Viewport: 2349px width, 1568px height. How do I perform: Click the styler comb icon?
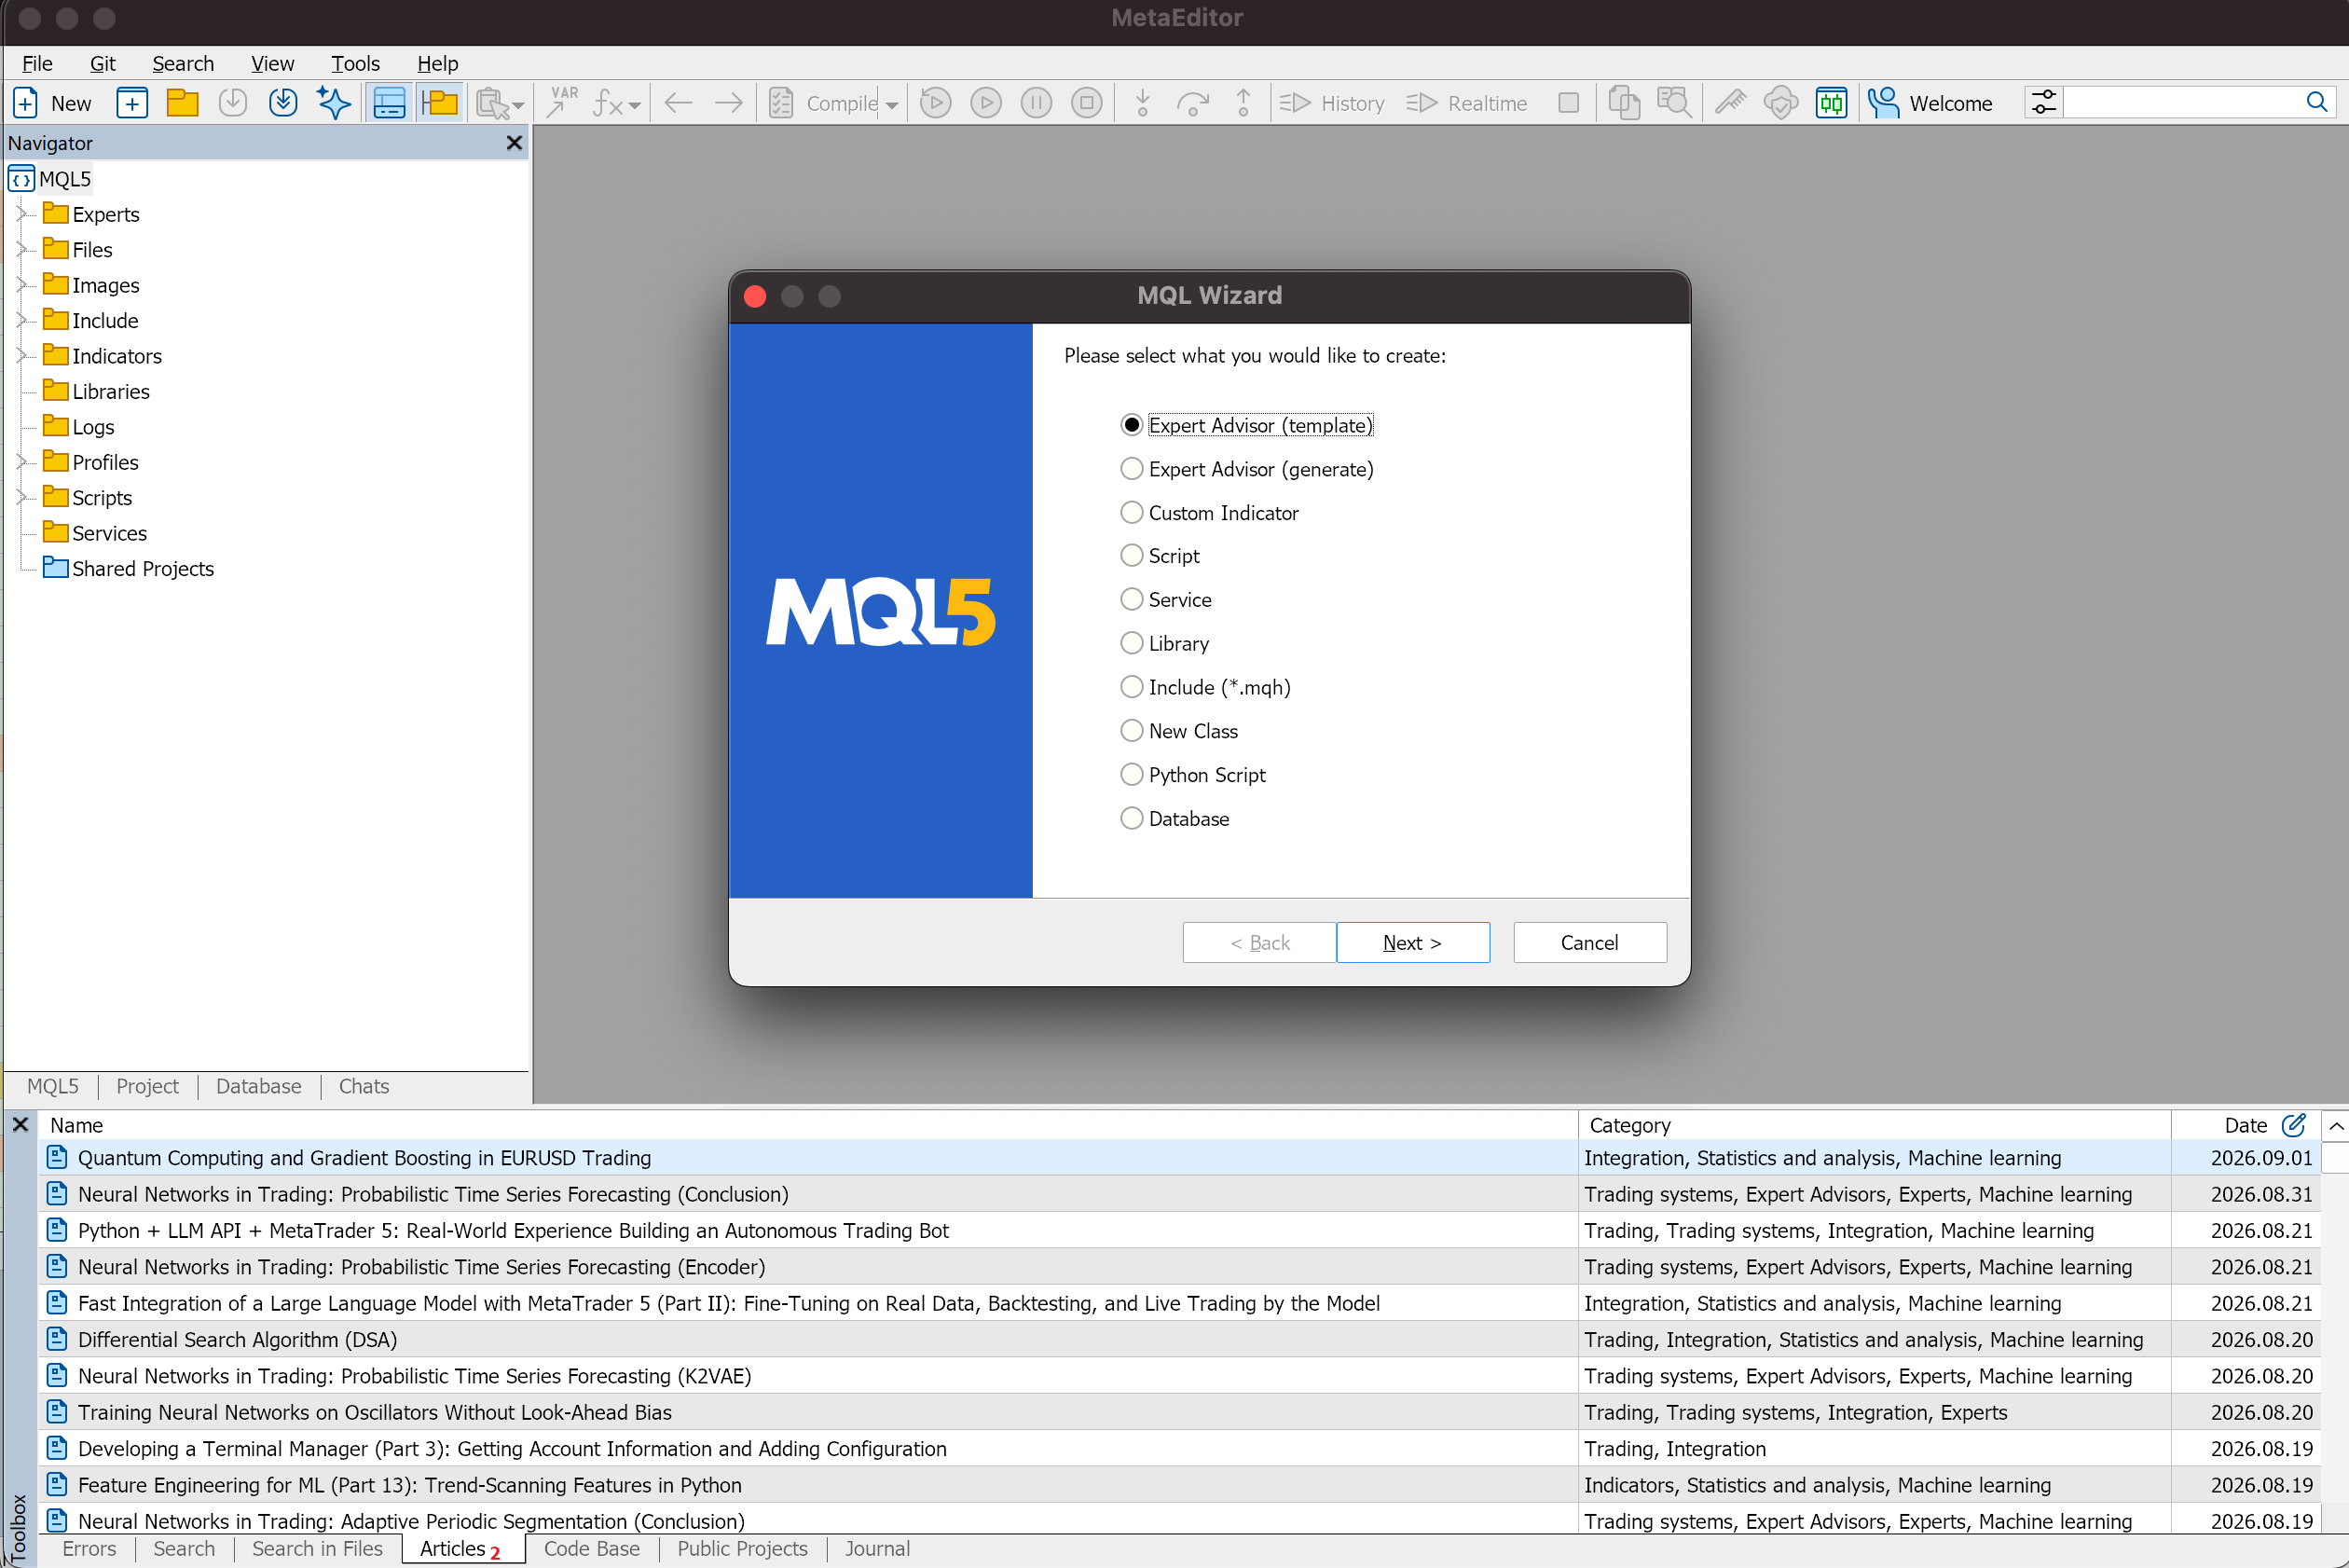click(x=1731, y=103)
